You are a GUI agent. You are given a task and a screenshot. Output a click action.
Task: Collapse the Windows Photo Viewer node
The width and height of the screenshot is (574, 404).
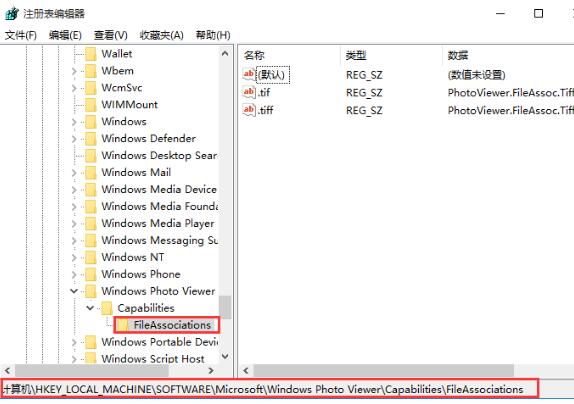74,291
